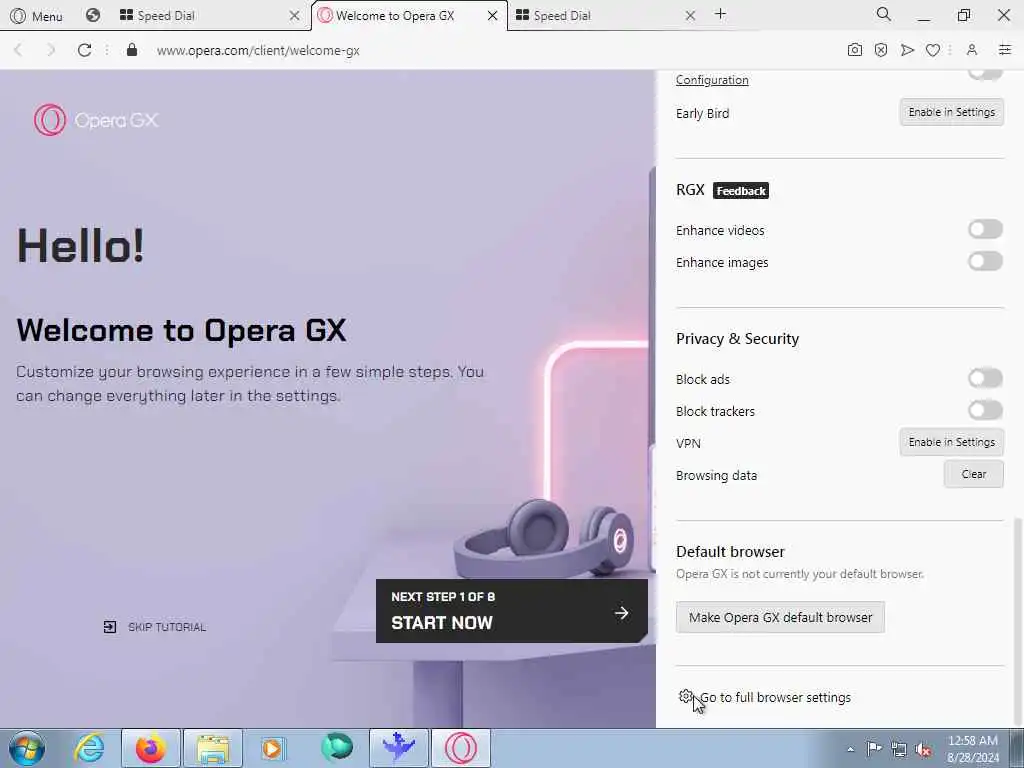Toggle Block ads switch

coord(985,378)
